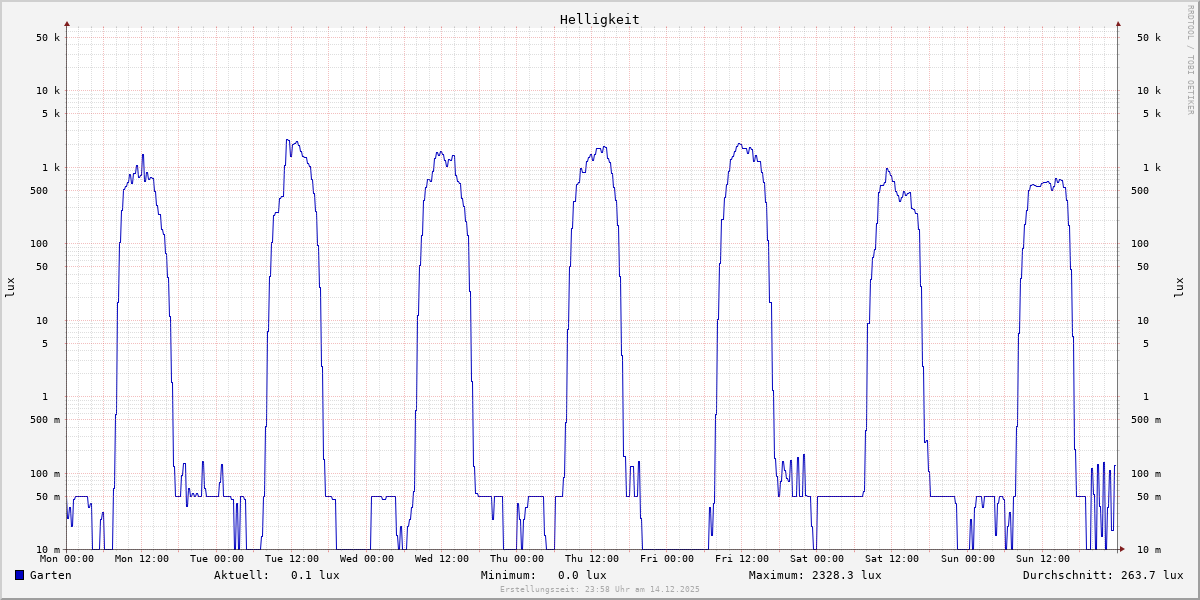Click the arrowhead atop the left y-axis
This screenshot has height=600, width=1200.
coord(67,23)
